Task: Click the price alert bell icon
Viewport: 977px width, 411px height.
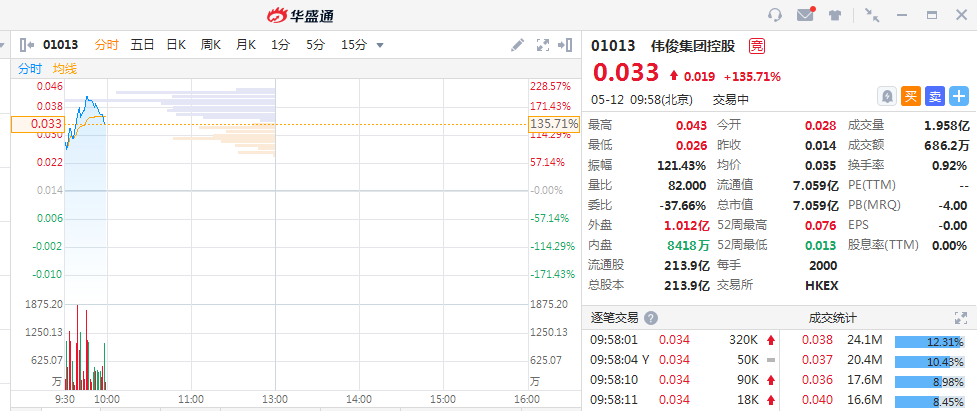Action: (887, 96)
